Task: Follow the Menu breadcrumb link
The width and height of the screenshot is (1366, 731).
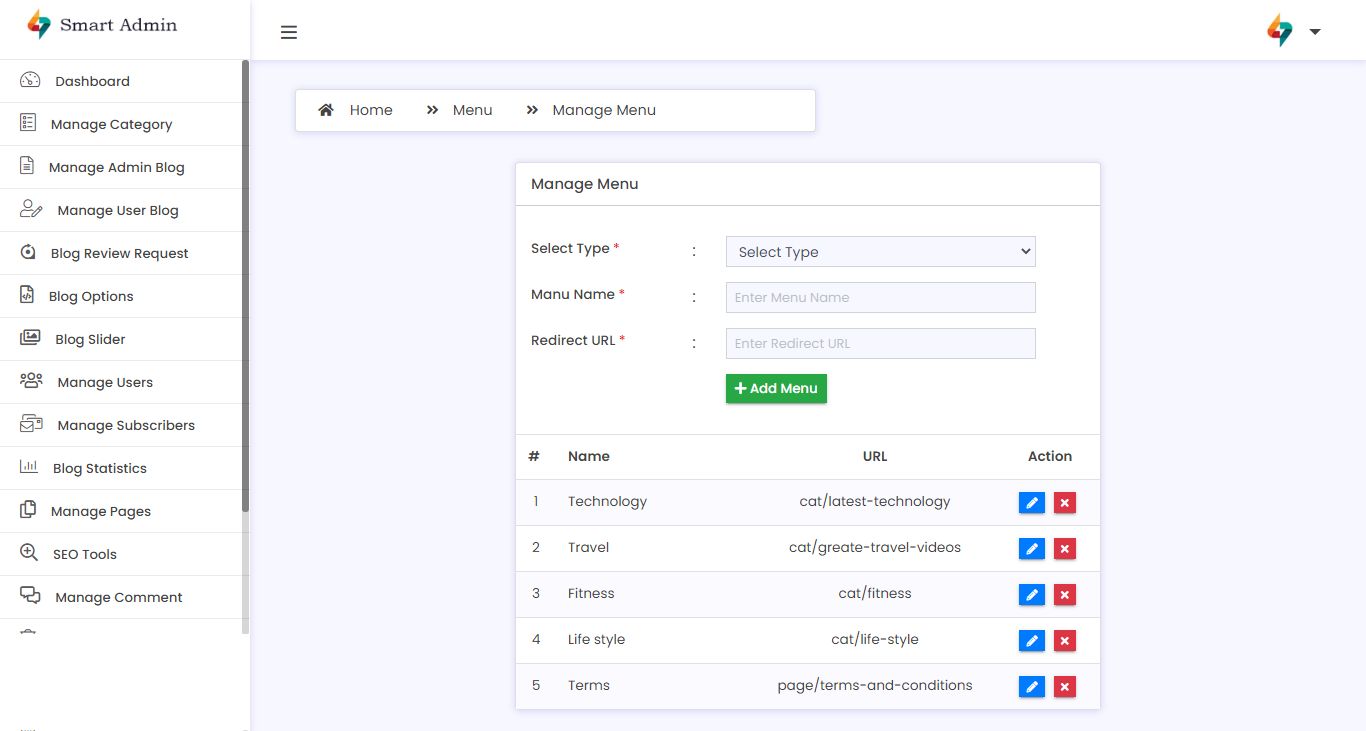Action: point(472,110)
